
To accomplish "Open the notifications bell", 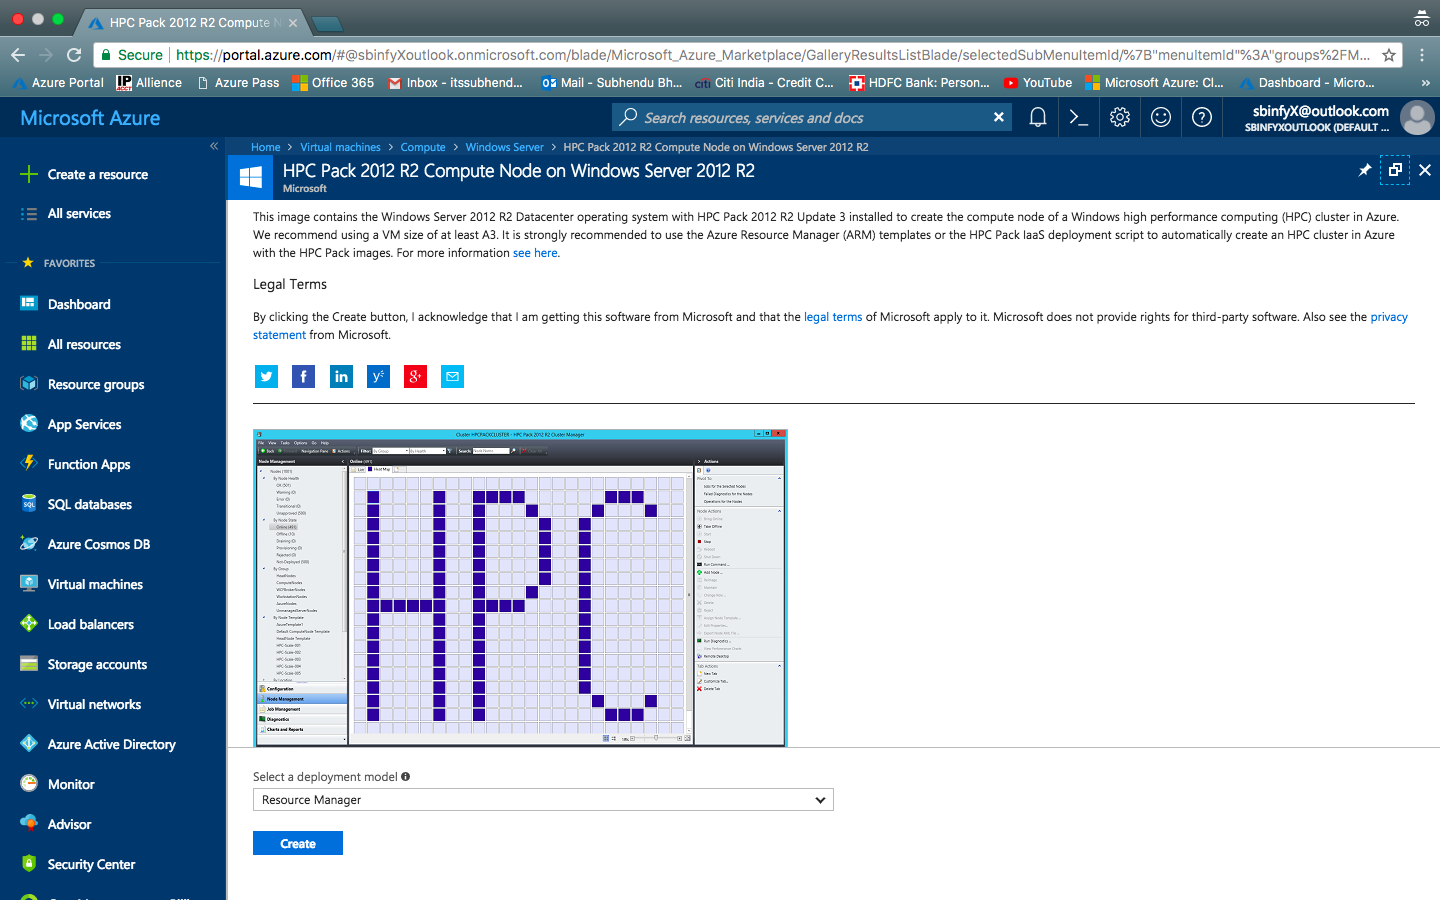I will [x=1037, y=117].
